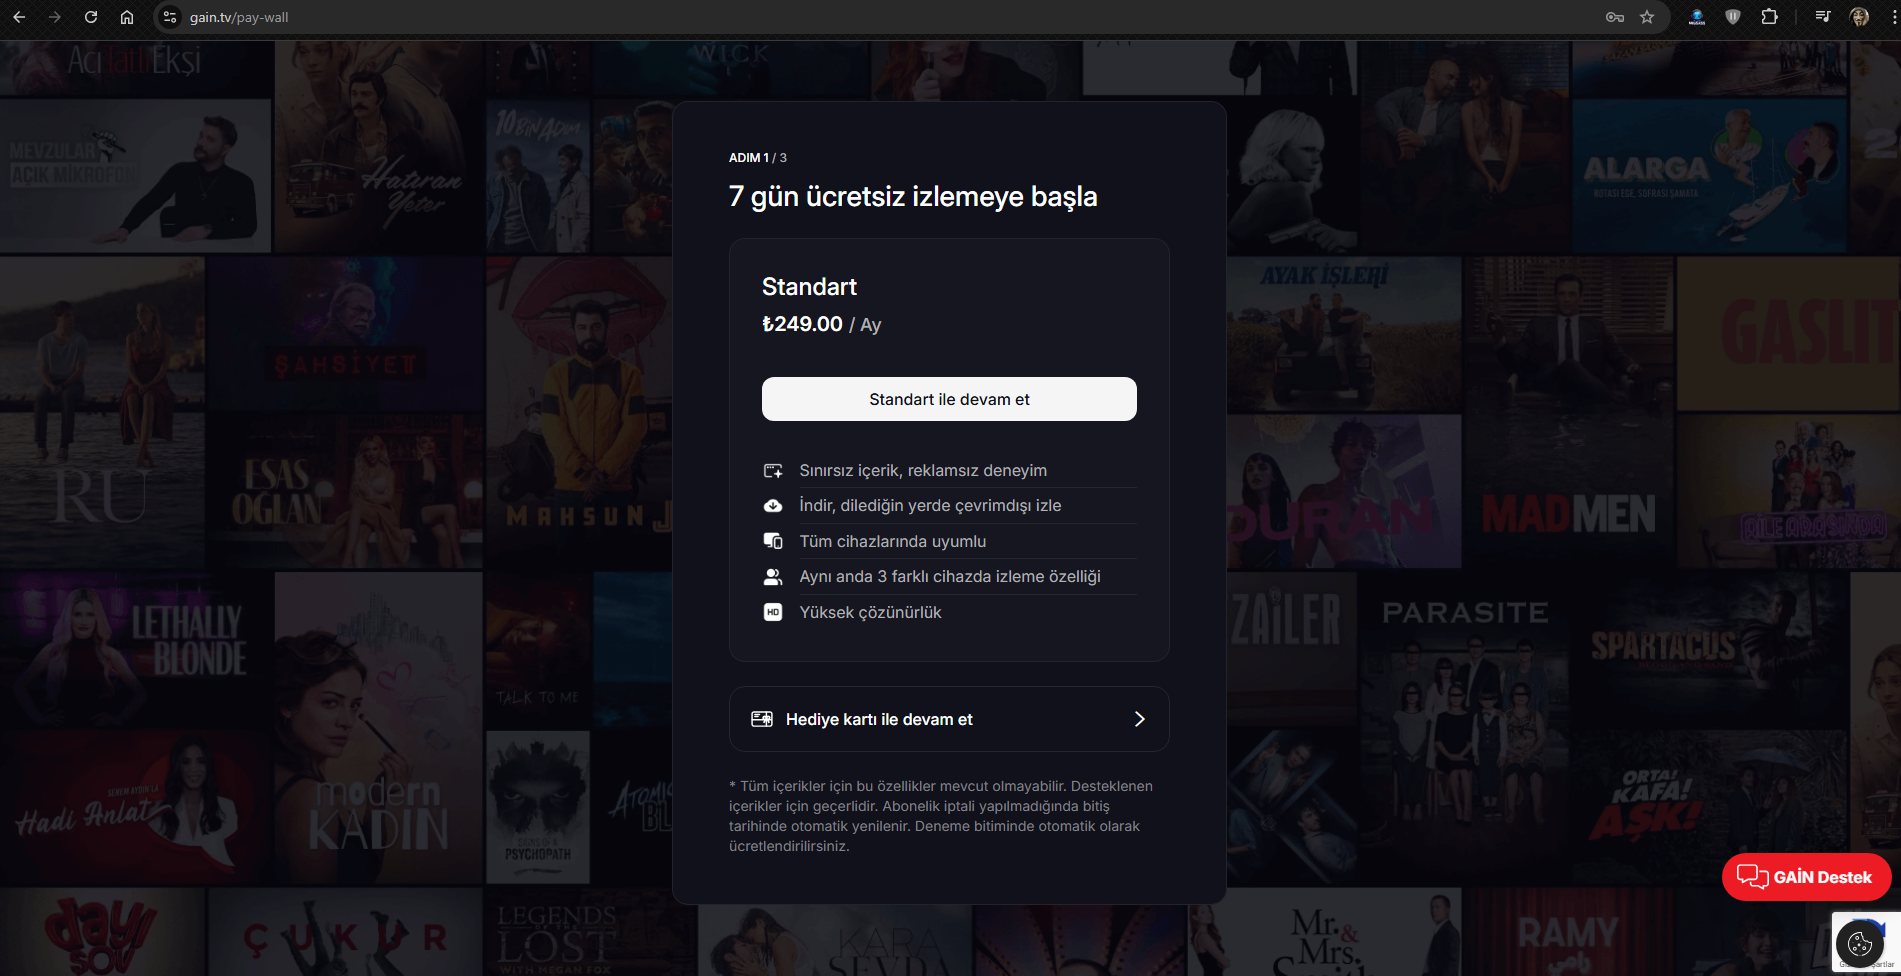This screenshot has width=1901, height=976.
Task: Click the Modern Kadın poster thumbnail
Action: click(378, 727)
